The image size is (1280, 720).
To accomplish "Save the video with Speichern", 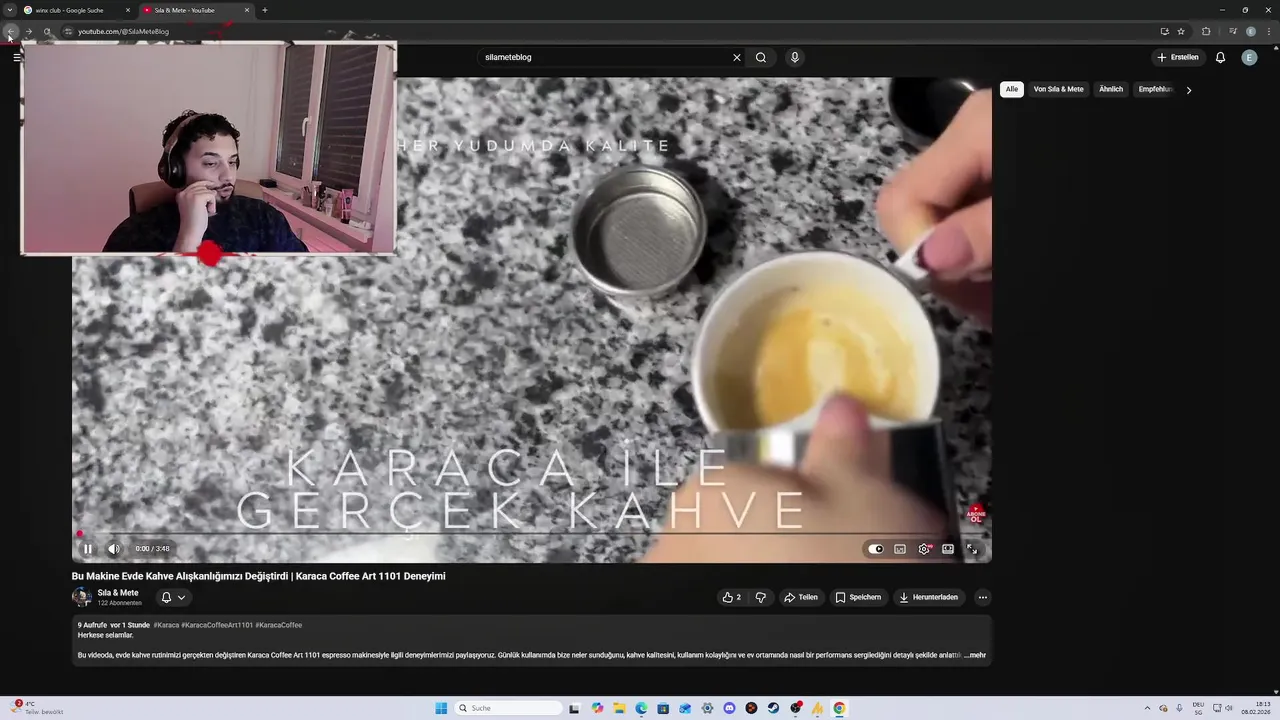I will pyautogui.click(x=858, y=597).
